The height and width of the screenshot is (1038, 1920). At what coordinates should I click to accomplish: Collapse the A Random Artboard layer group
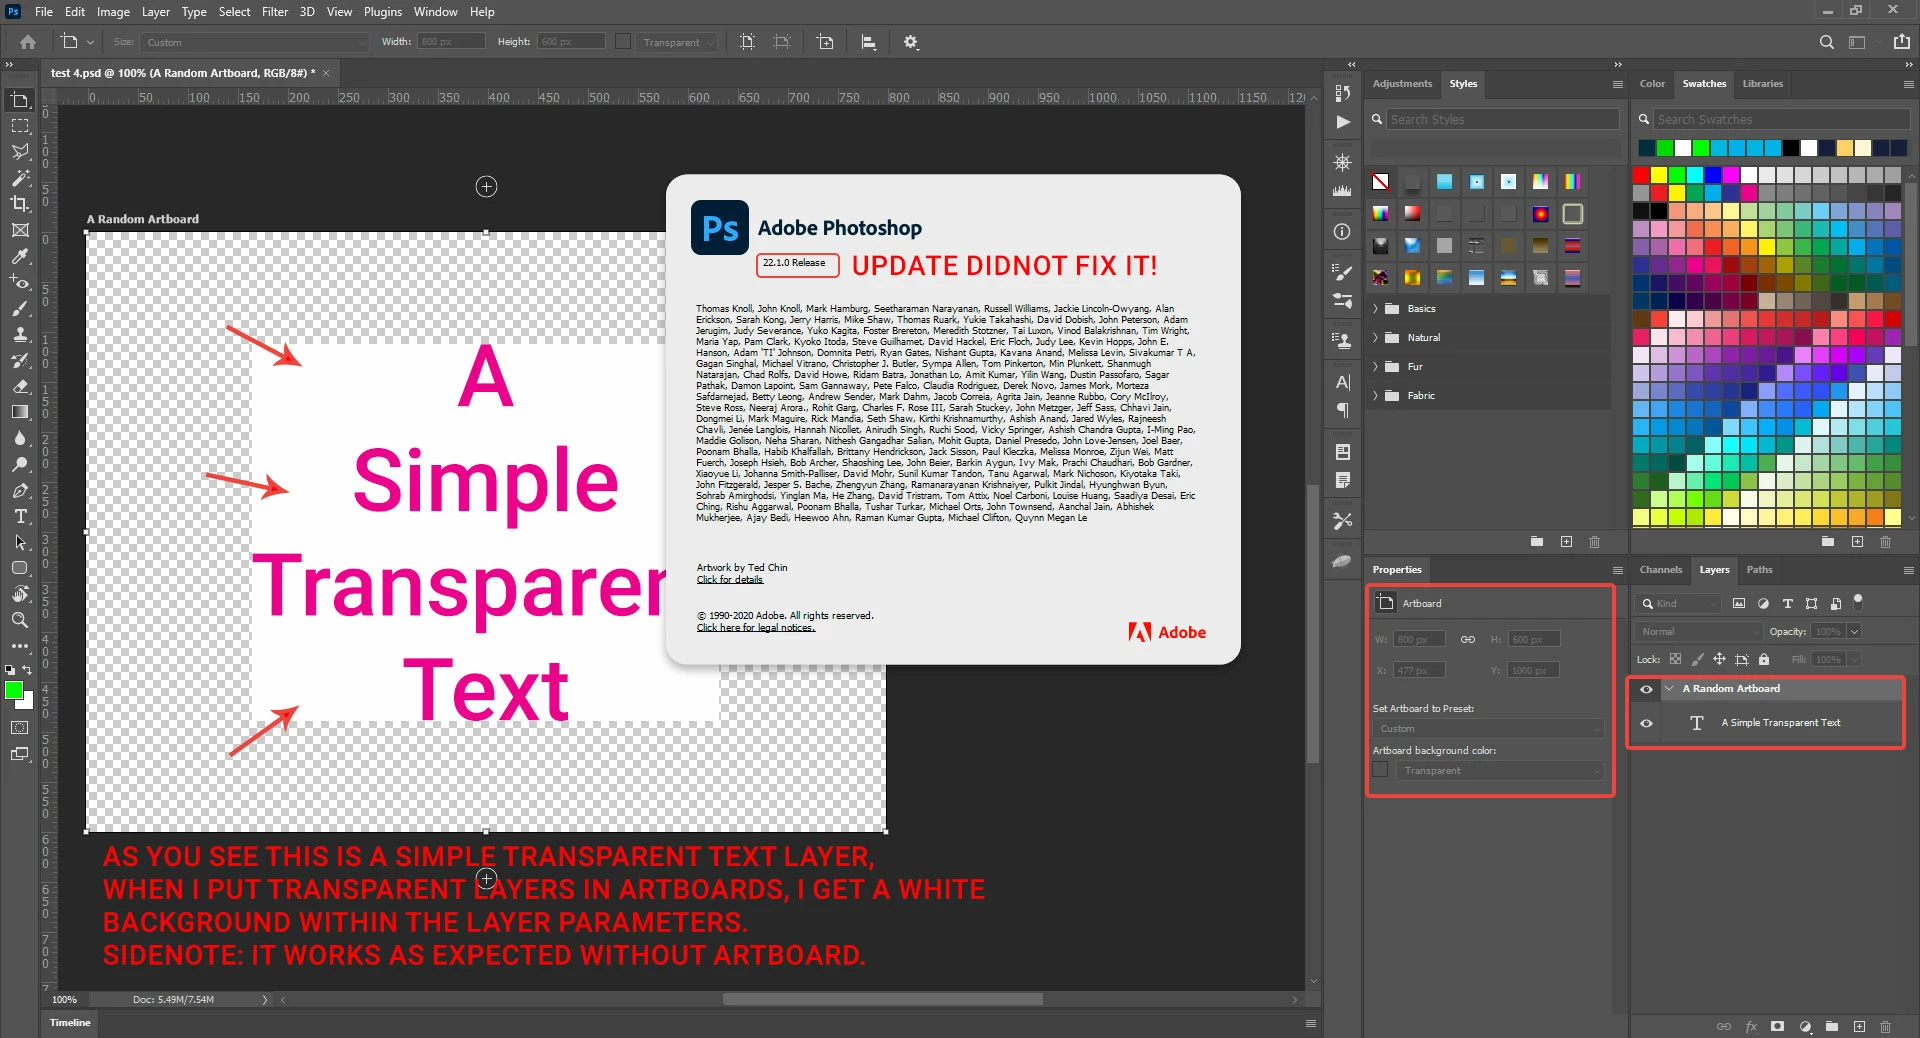point(1669,689)
